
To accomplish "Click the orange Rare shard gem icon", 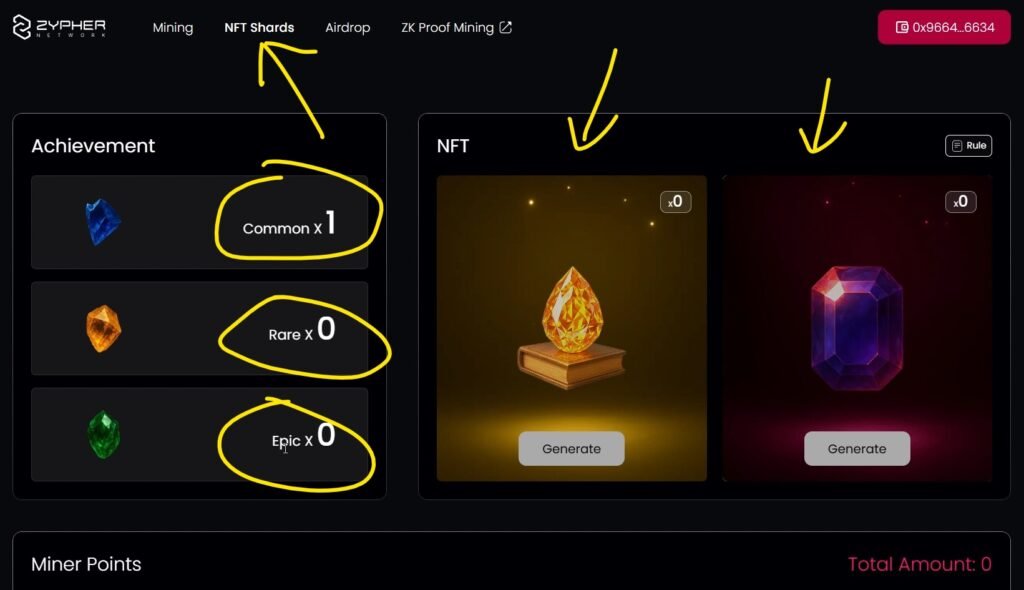I will pos(103,328).
